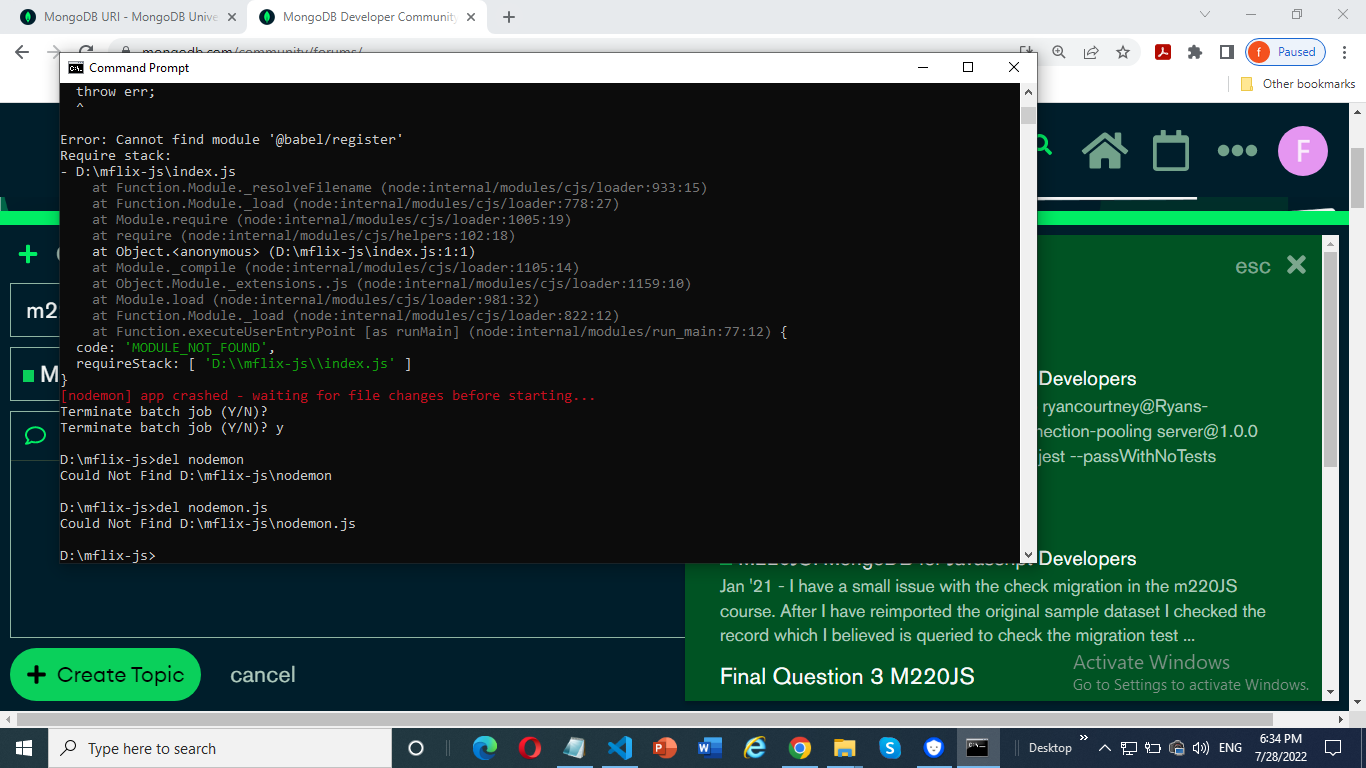Open the ellipsis more menu in forum header
This screenshot has width=1366, height=768.
point(1237,150)
